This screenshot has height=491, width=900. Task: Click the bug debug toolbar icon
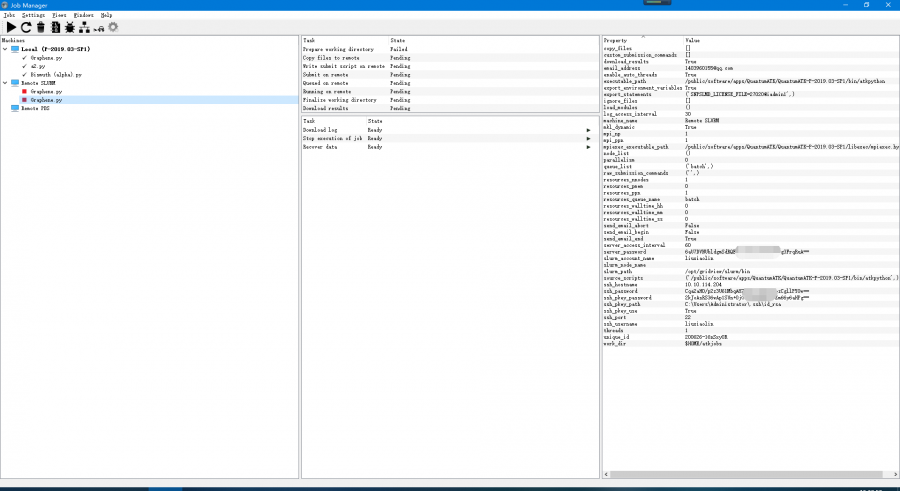click(x=70, y=27)
